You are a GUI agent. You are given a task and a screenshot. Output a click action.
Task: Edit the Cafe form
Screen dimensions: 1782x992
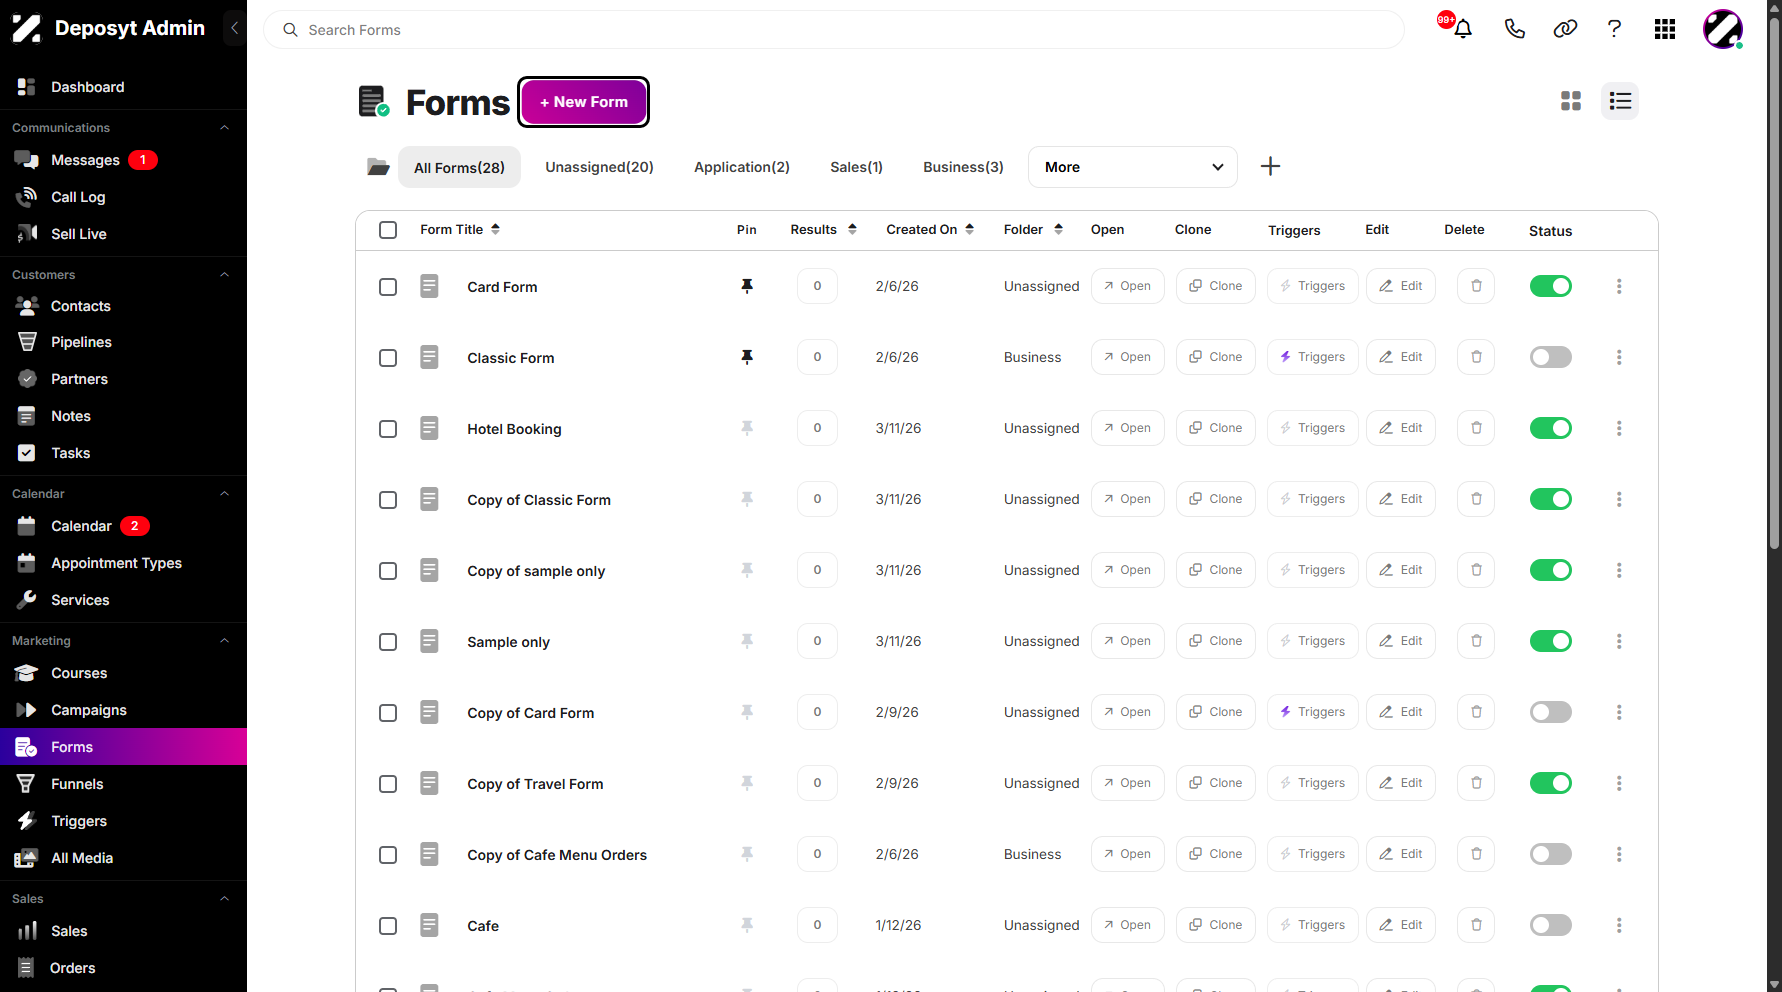coord(1400,925)
